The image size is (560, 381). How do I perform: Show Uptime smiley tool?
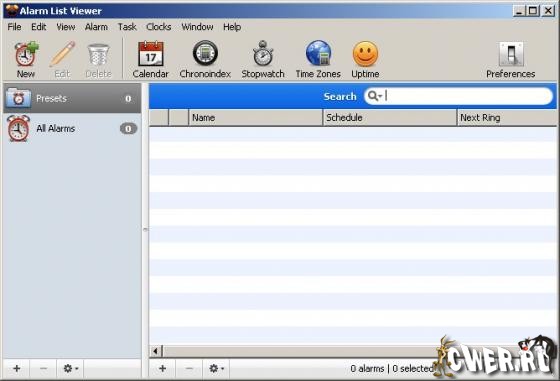coord(365,59)
